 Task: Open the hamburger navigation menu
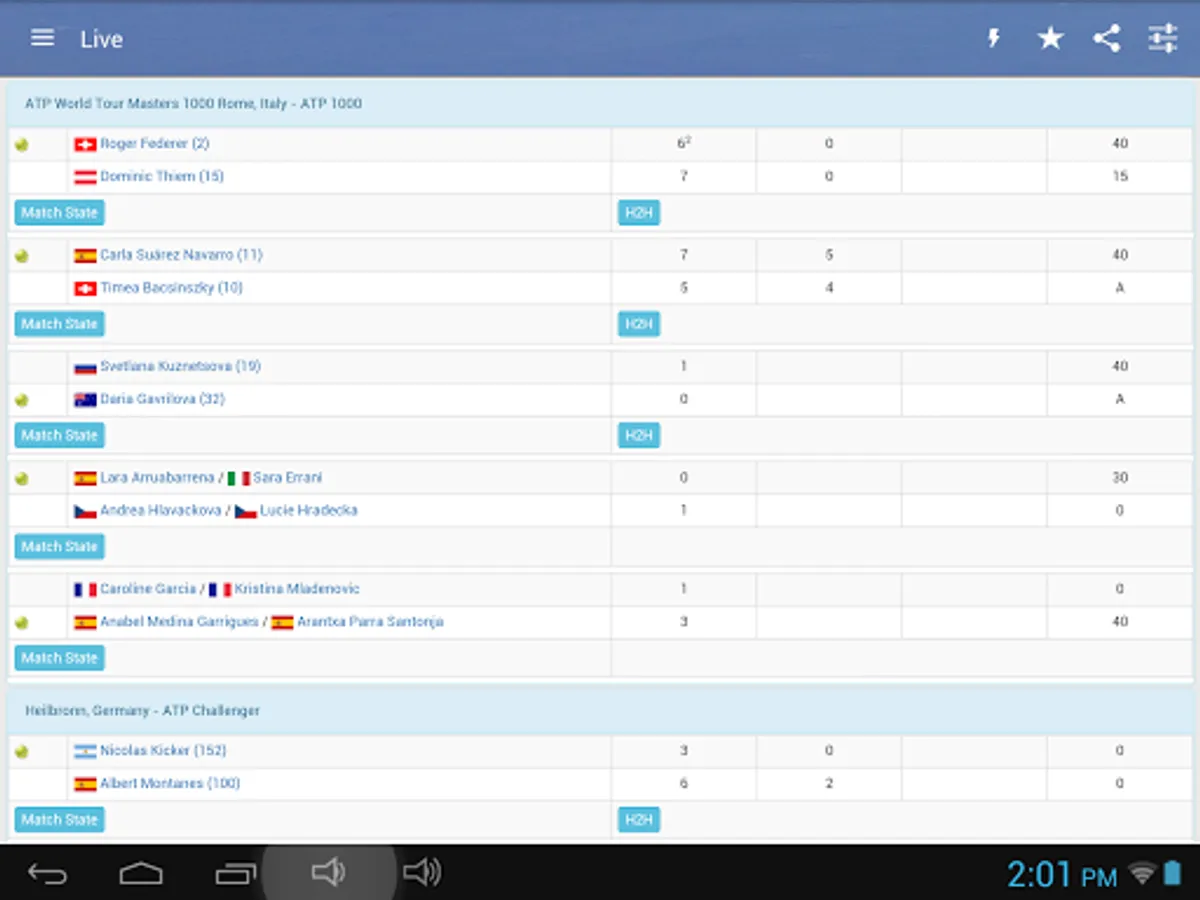pyautogui.click(x=42, y=38)
